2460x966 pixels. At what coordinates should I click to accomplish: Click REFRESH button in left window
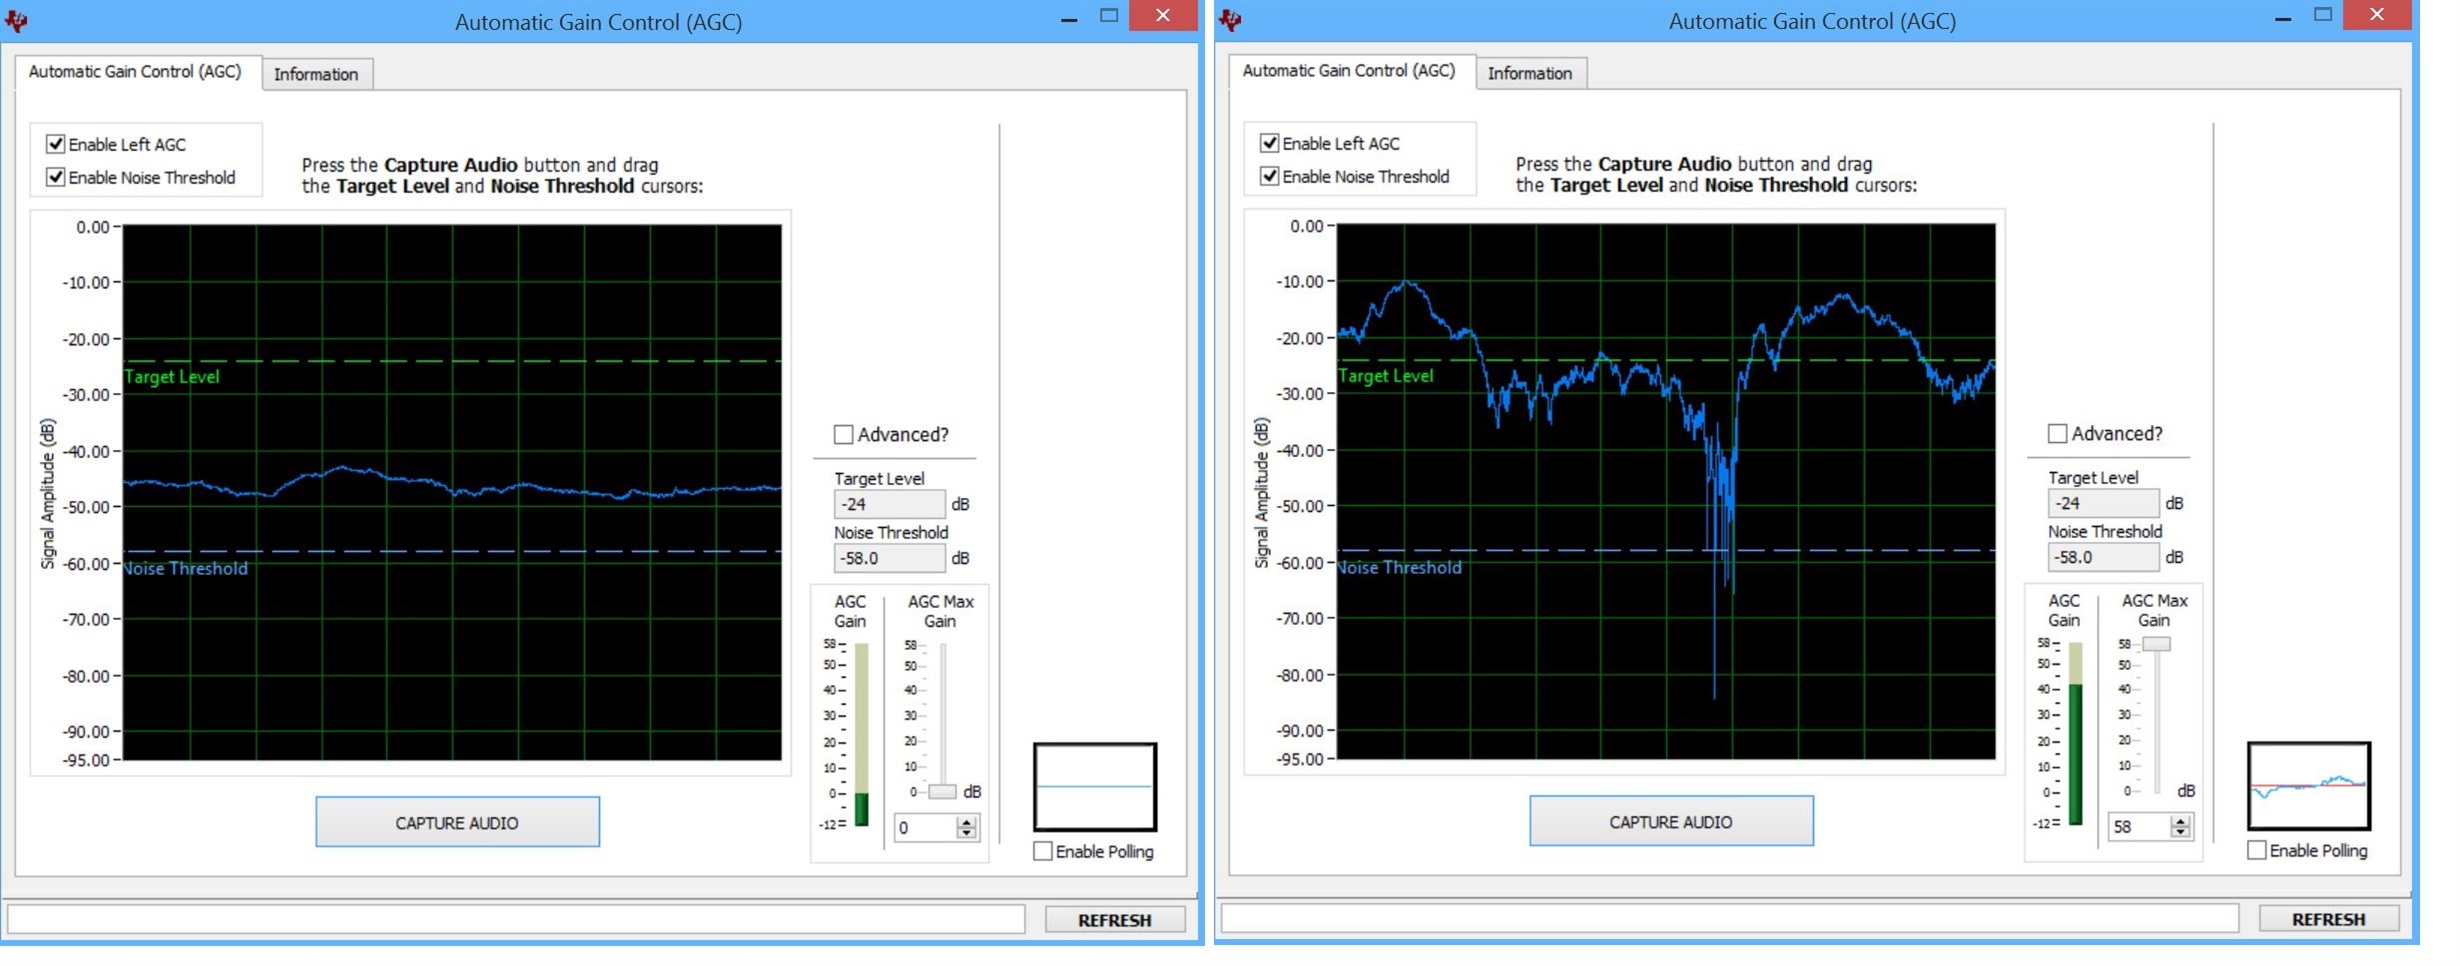coord(1116,920)
